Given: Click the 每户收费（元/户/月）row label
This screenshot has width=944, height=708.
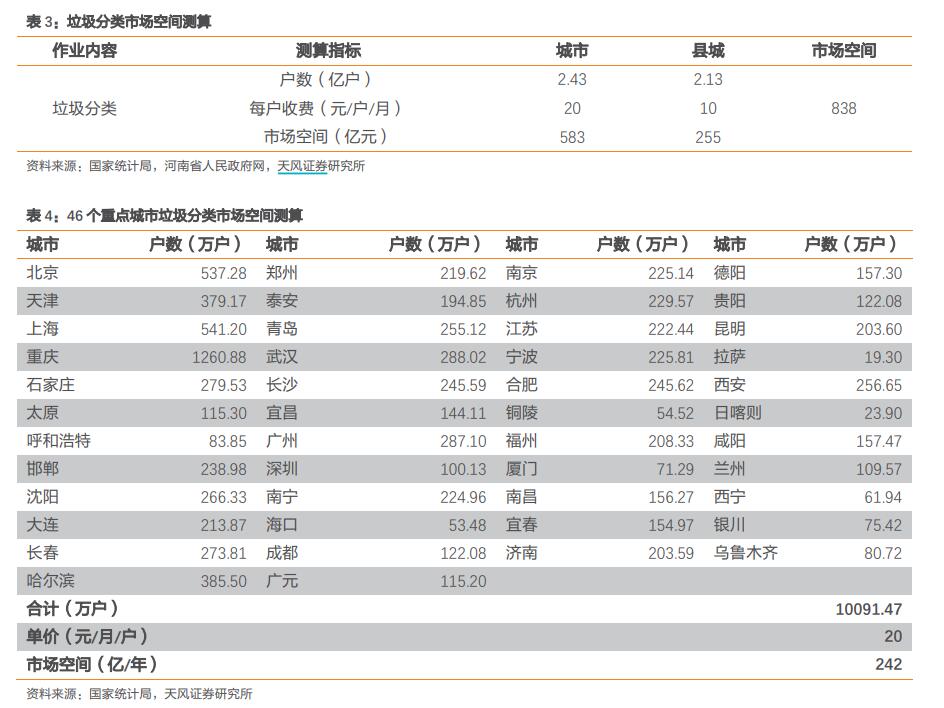Looking at the screenshot, I should (x=325, y=108).
